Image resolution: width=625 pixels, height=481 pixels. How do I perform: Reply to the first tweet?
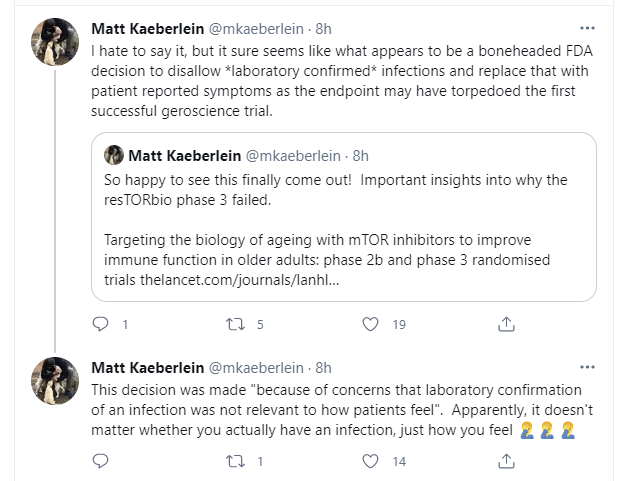tap(100, 324)
